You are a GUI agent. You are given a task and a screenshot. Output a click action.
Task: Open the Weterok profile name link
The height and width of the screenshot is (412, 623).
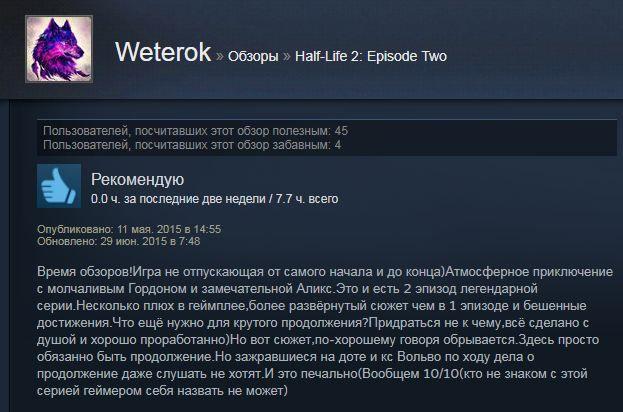click(x=163, y=52)
